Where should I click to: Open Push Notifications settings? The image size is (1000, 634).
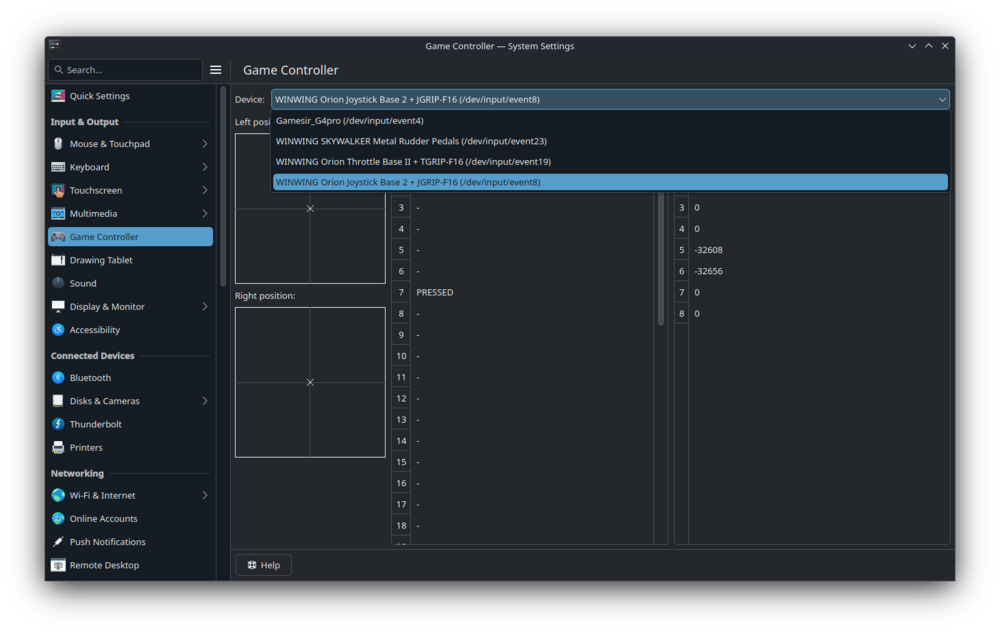tap(131, 542)
